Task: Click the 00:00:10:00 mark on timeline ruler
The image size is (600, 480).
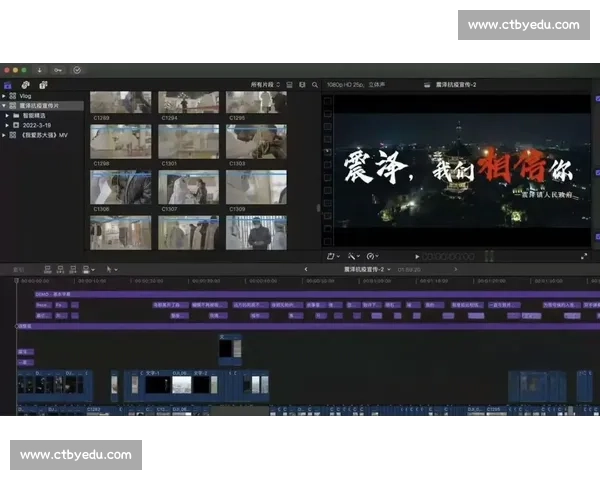Action: (x=92, y=281)
